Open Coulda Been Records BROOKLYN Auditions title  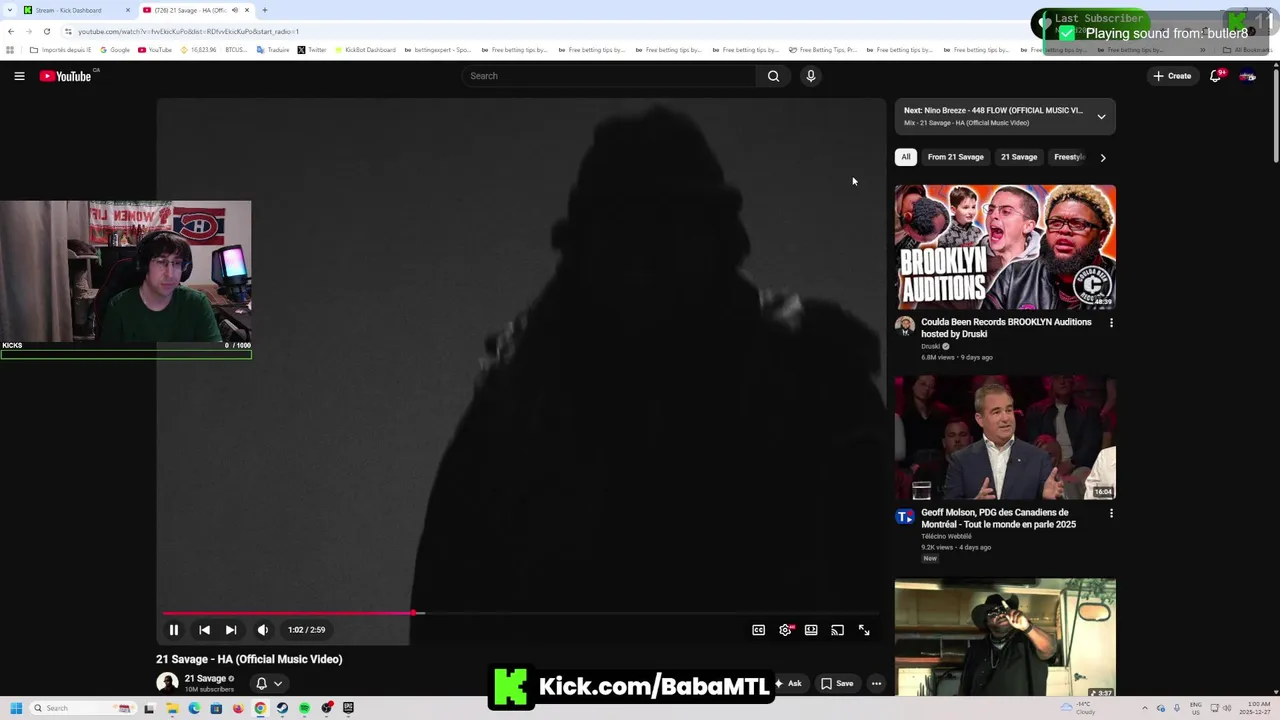[x=1006, y=328]
